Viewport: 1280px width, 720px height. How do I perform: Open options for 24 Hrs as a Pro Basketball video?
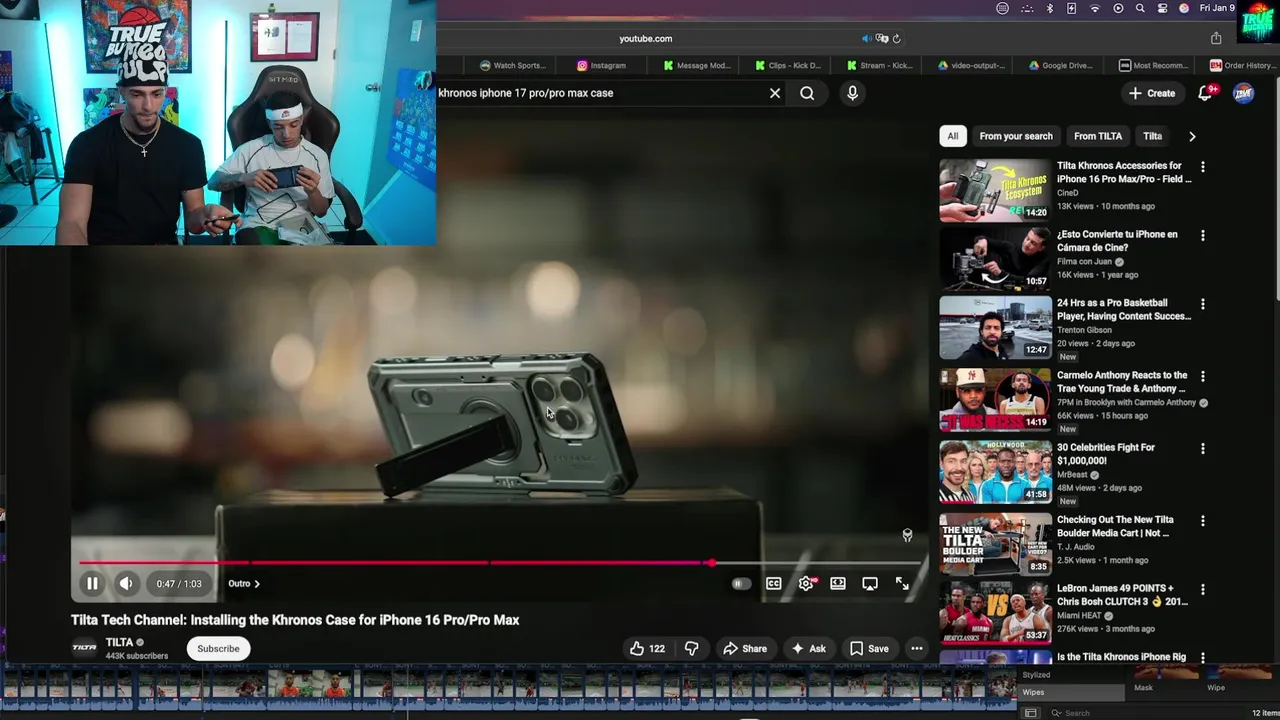click(x=1203, y=304)
